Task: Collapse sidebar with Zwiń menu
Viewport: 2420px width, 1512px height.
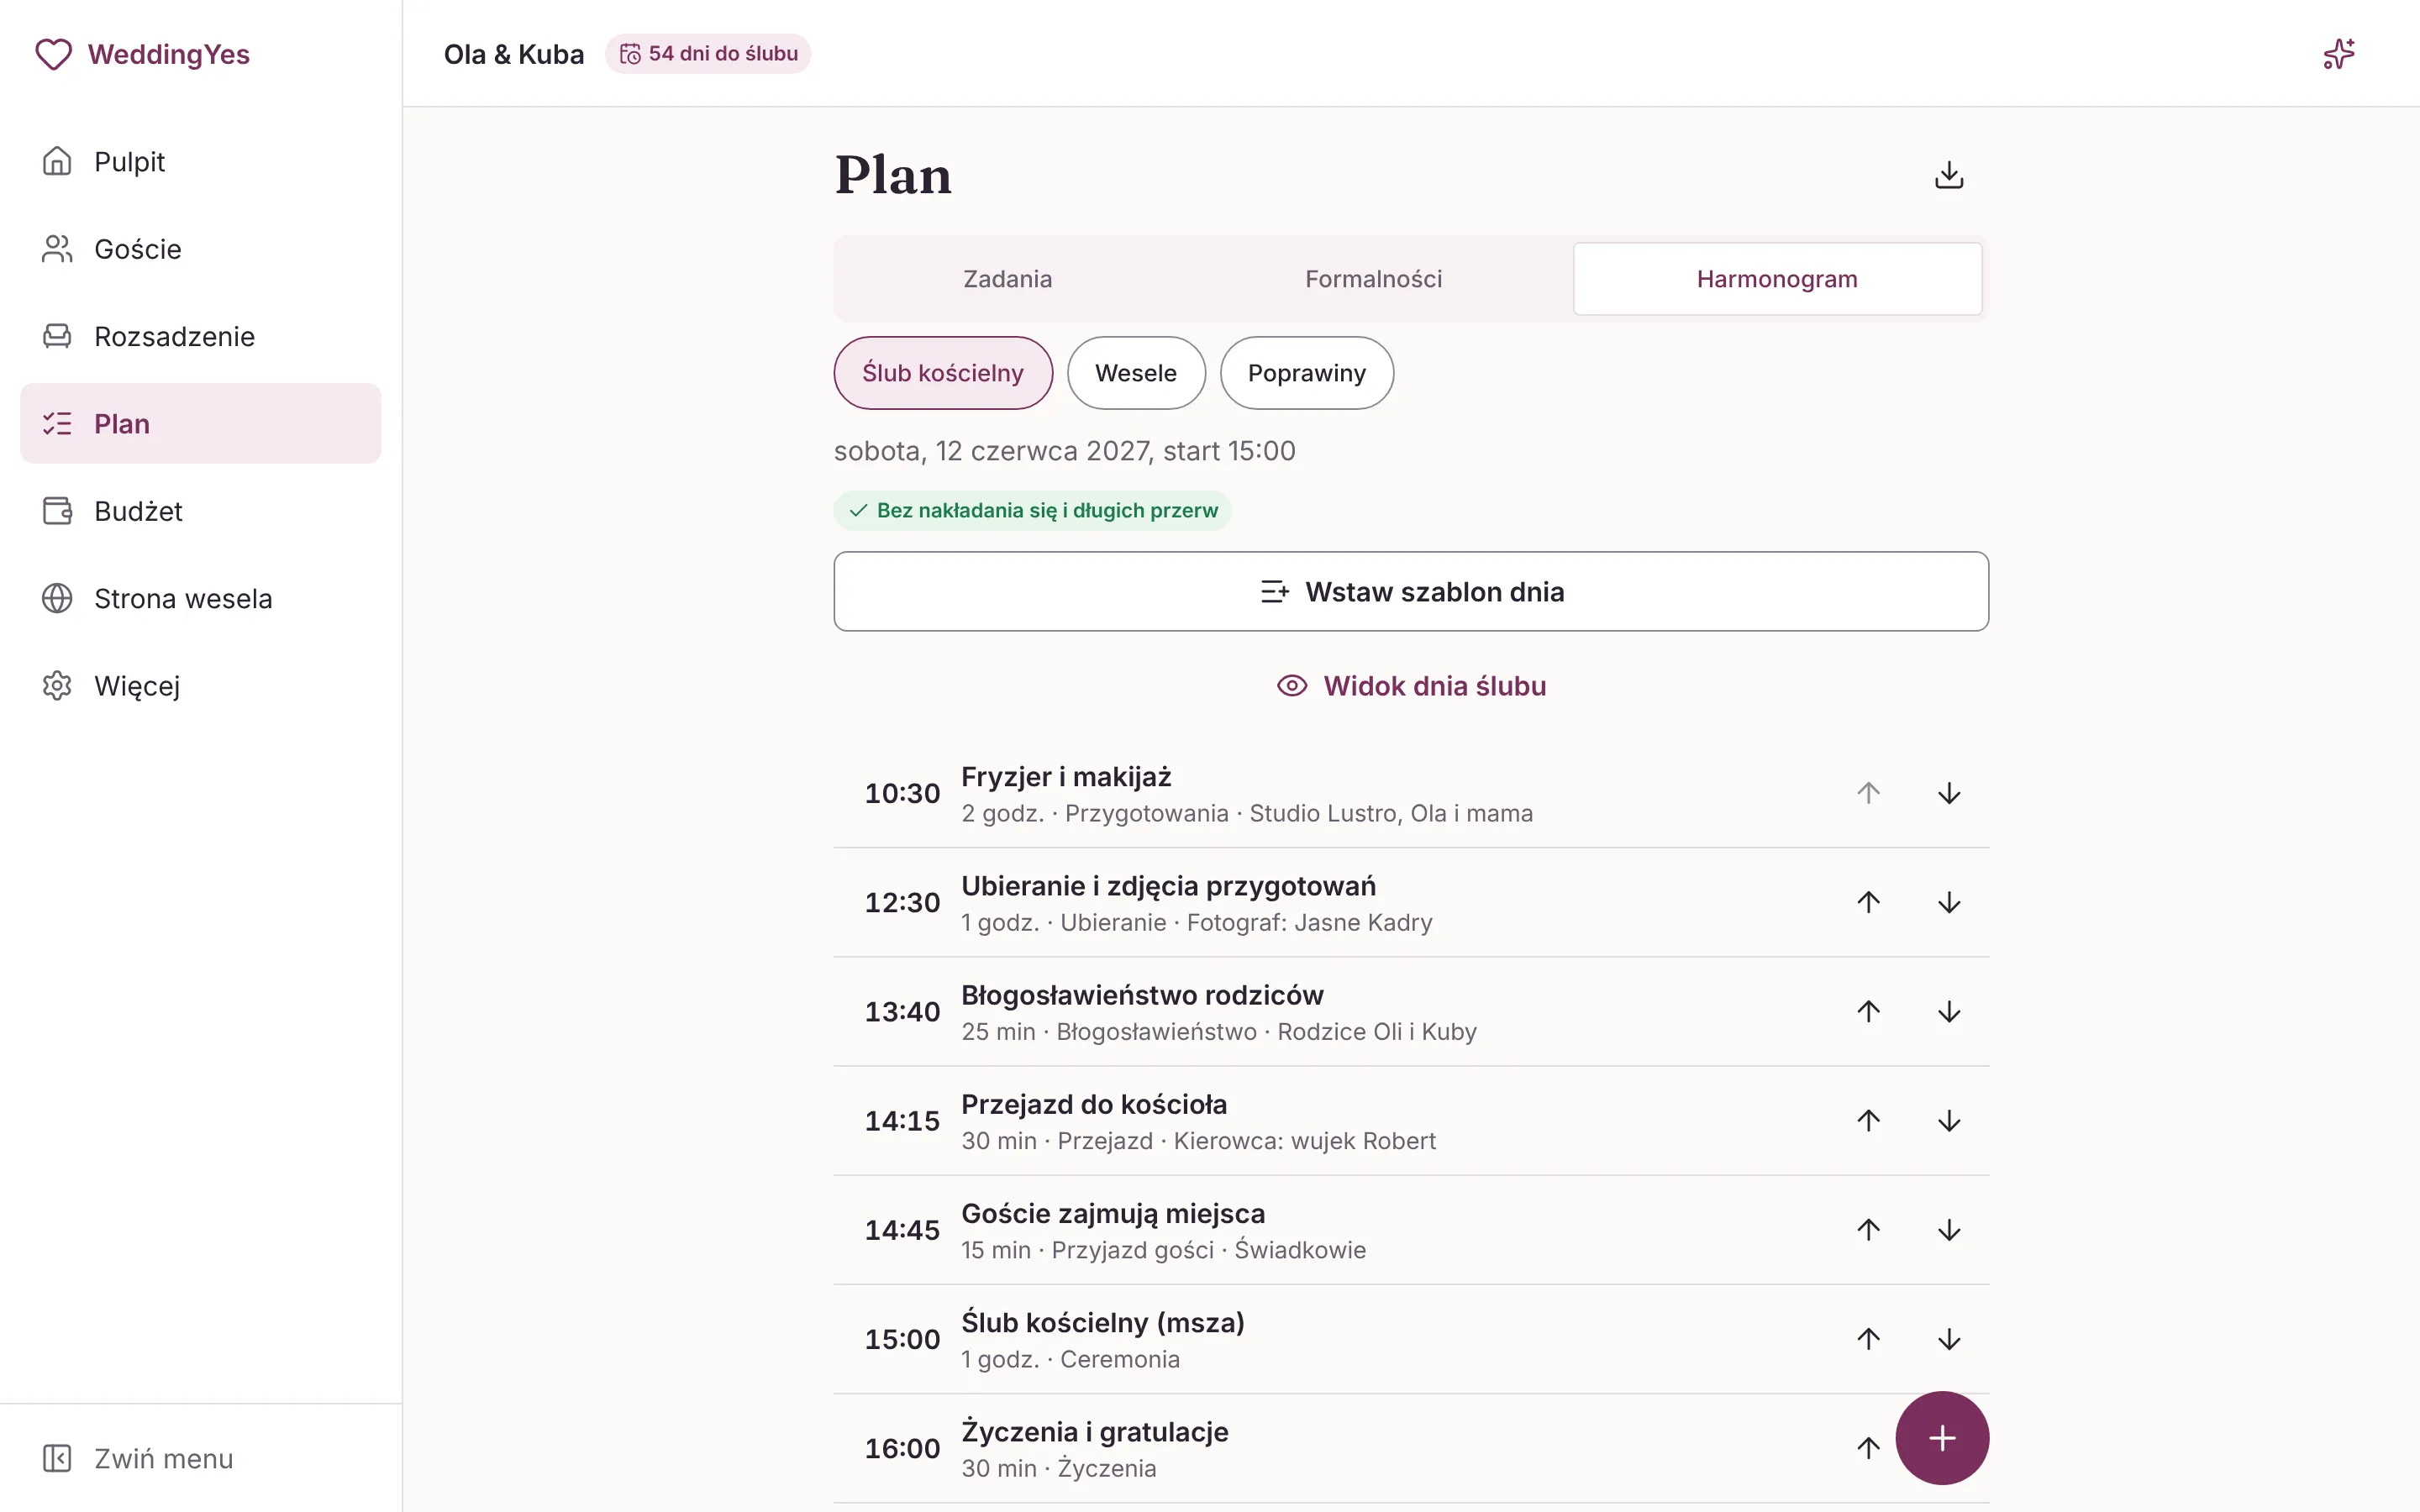Action: [x=200, y=1458]
